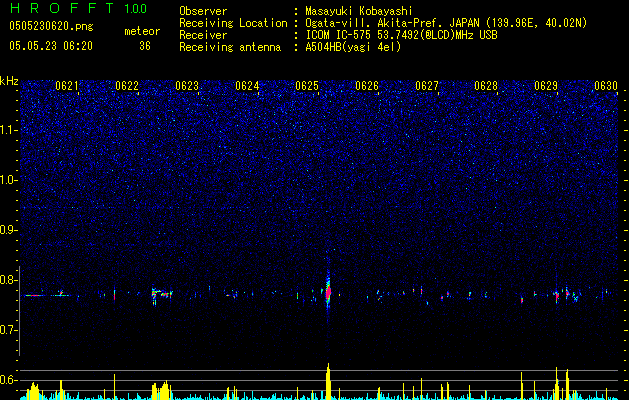
Task: Click the meteor count value 36
Action: [145, 46]
